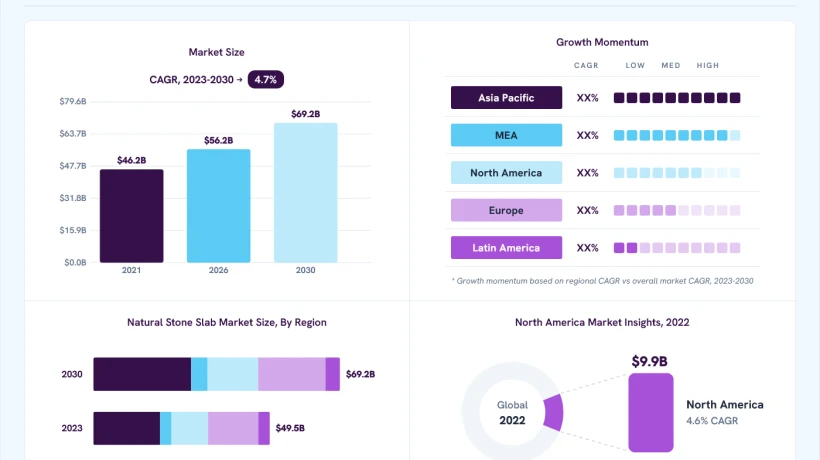820x460 pixels.
Task: Click the $46.2B value label
Action: [x=132, y=160]
